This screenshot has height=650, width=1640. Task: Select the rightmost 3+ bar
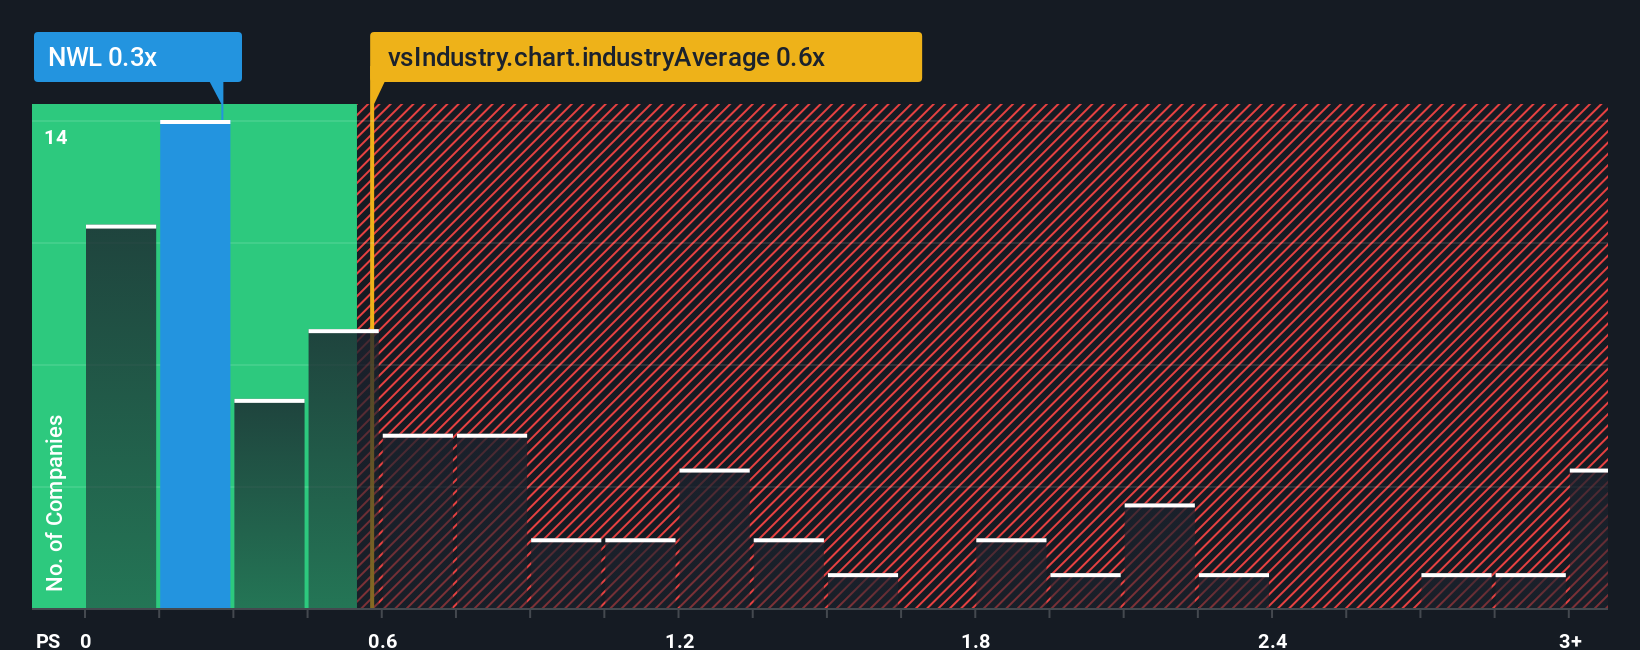(1589, 539)
